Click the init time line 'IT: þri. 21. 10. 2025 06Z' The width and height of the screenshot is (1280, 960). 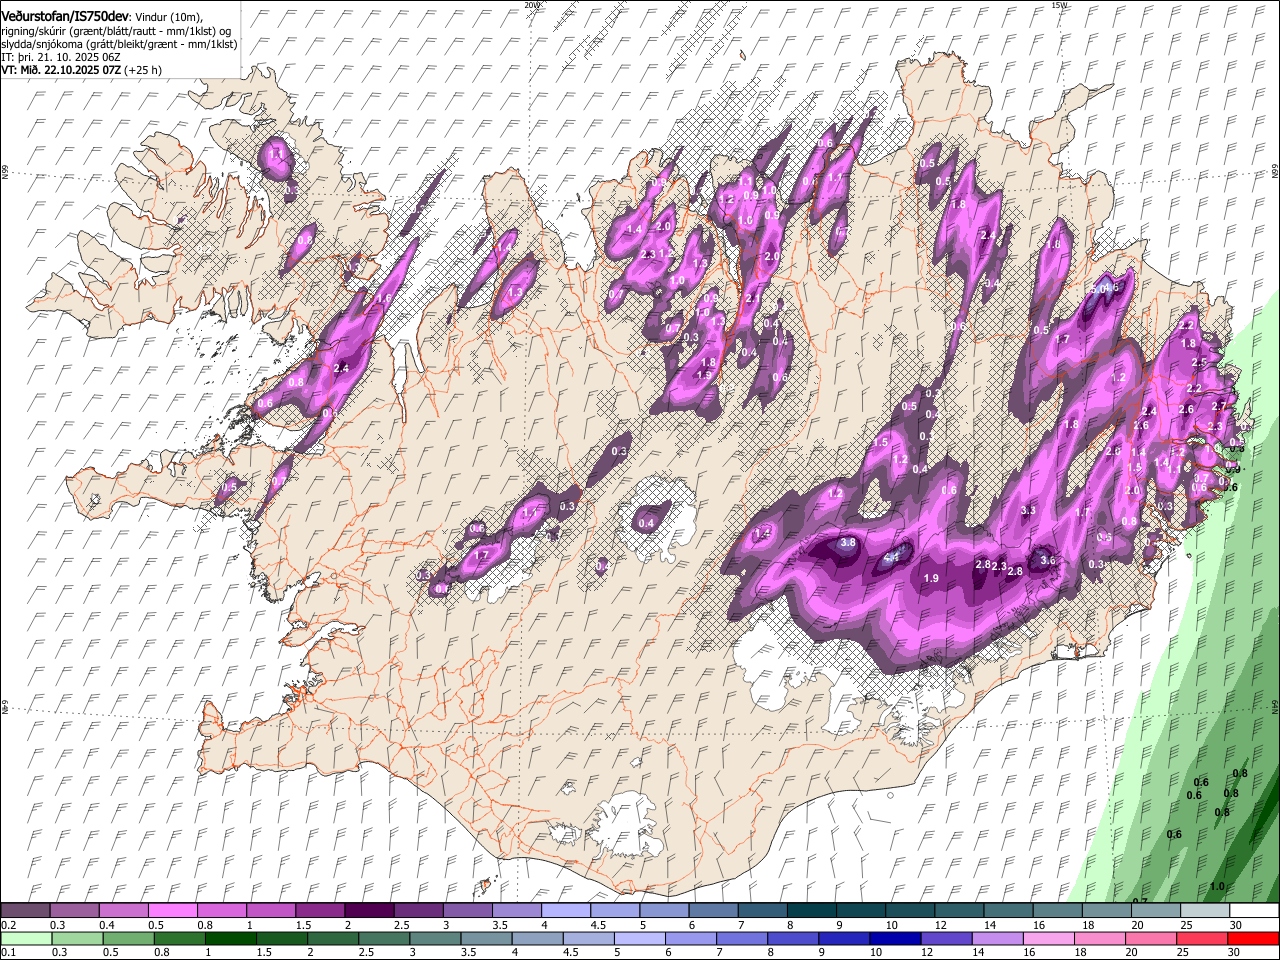[59, 57]
